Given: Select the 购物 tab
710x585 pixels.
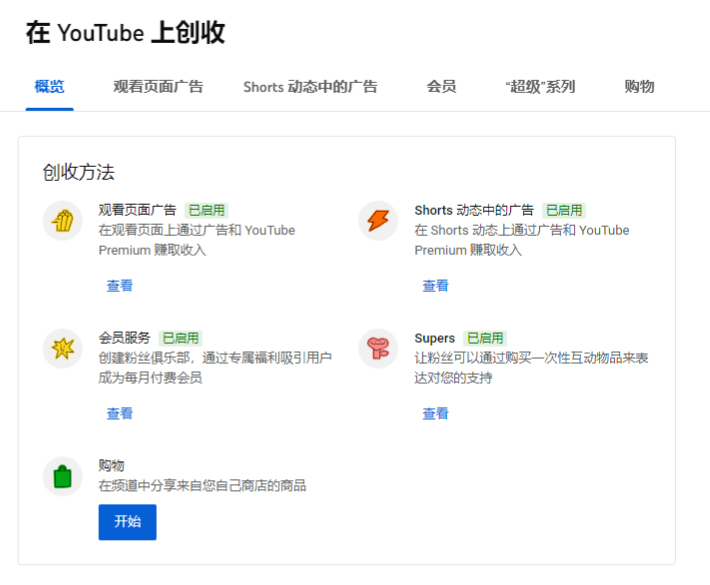Looking at the screenshot, I should coord(639,86).
